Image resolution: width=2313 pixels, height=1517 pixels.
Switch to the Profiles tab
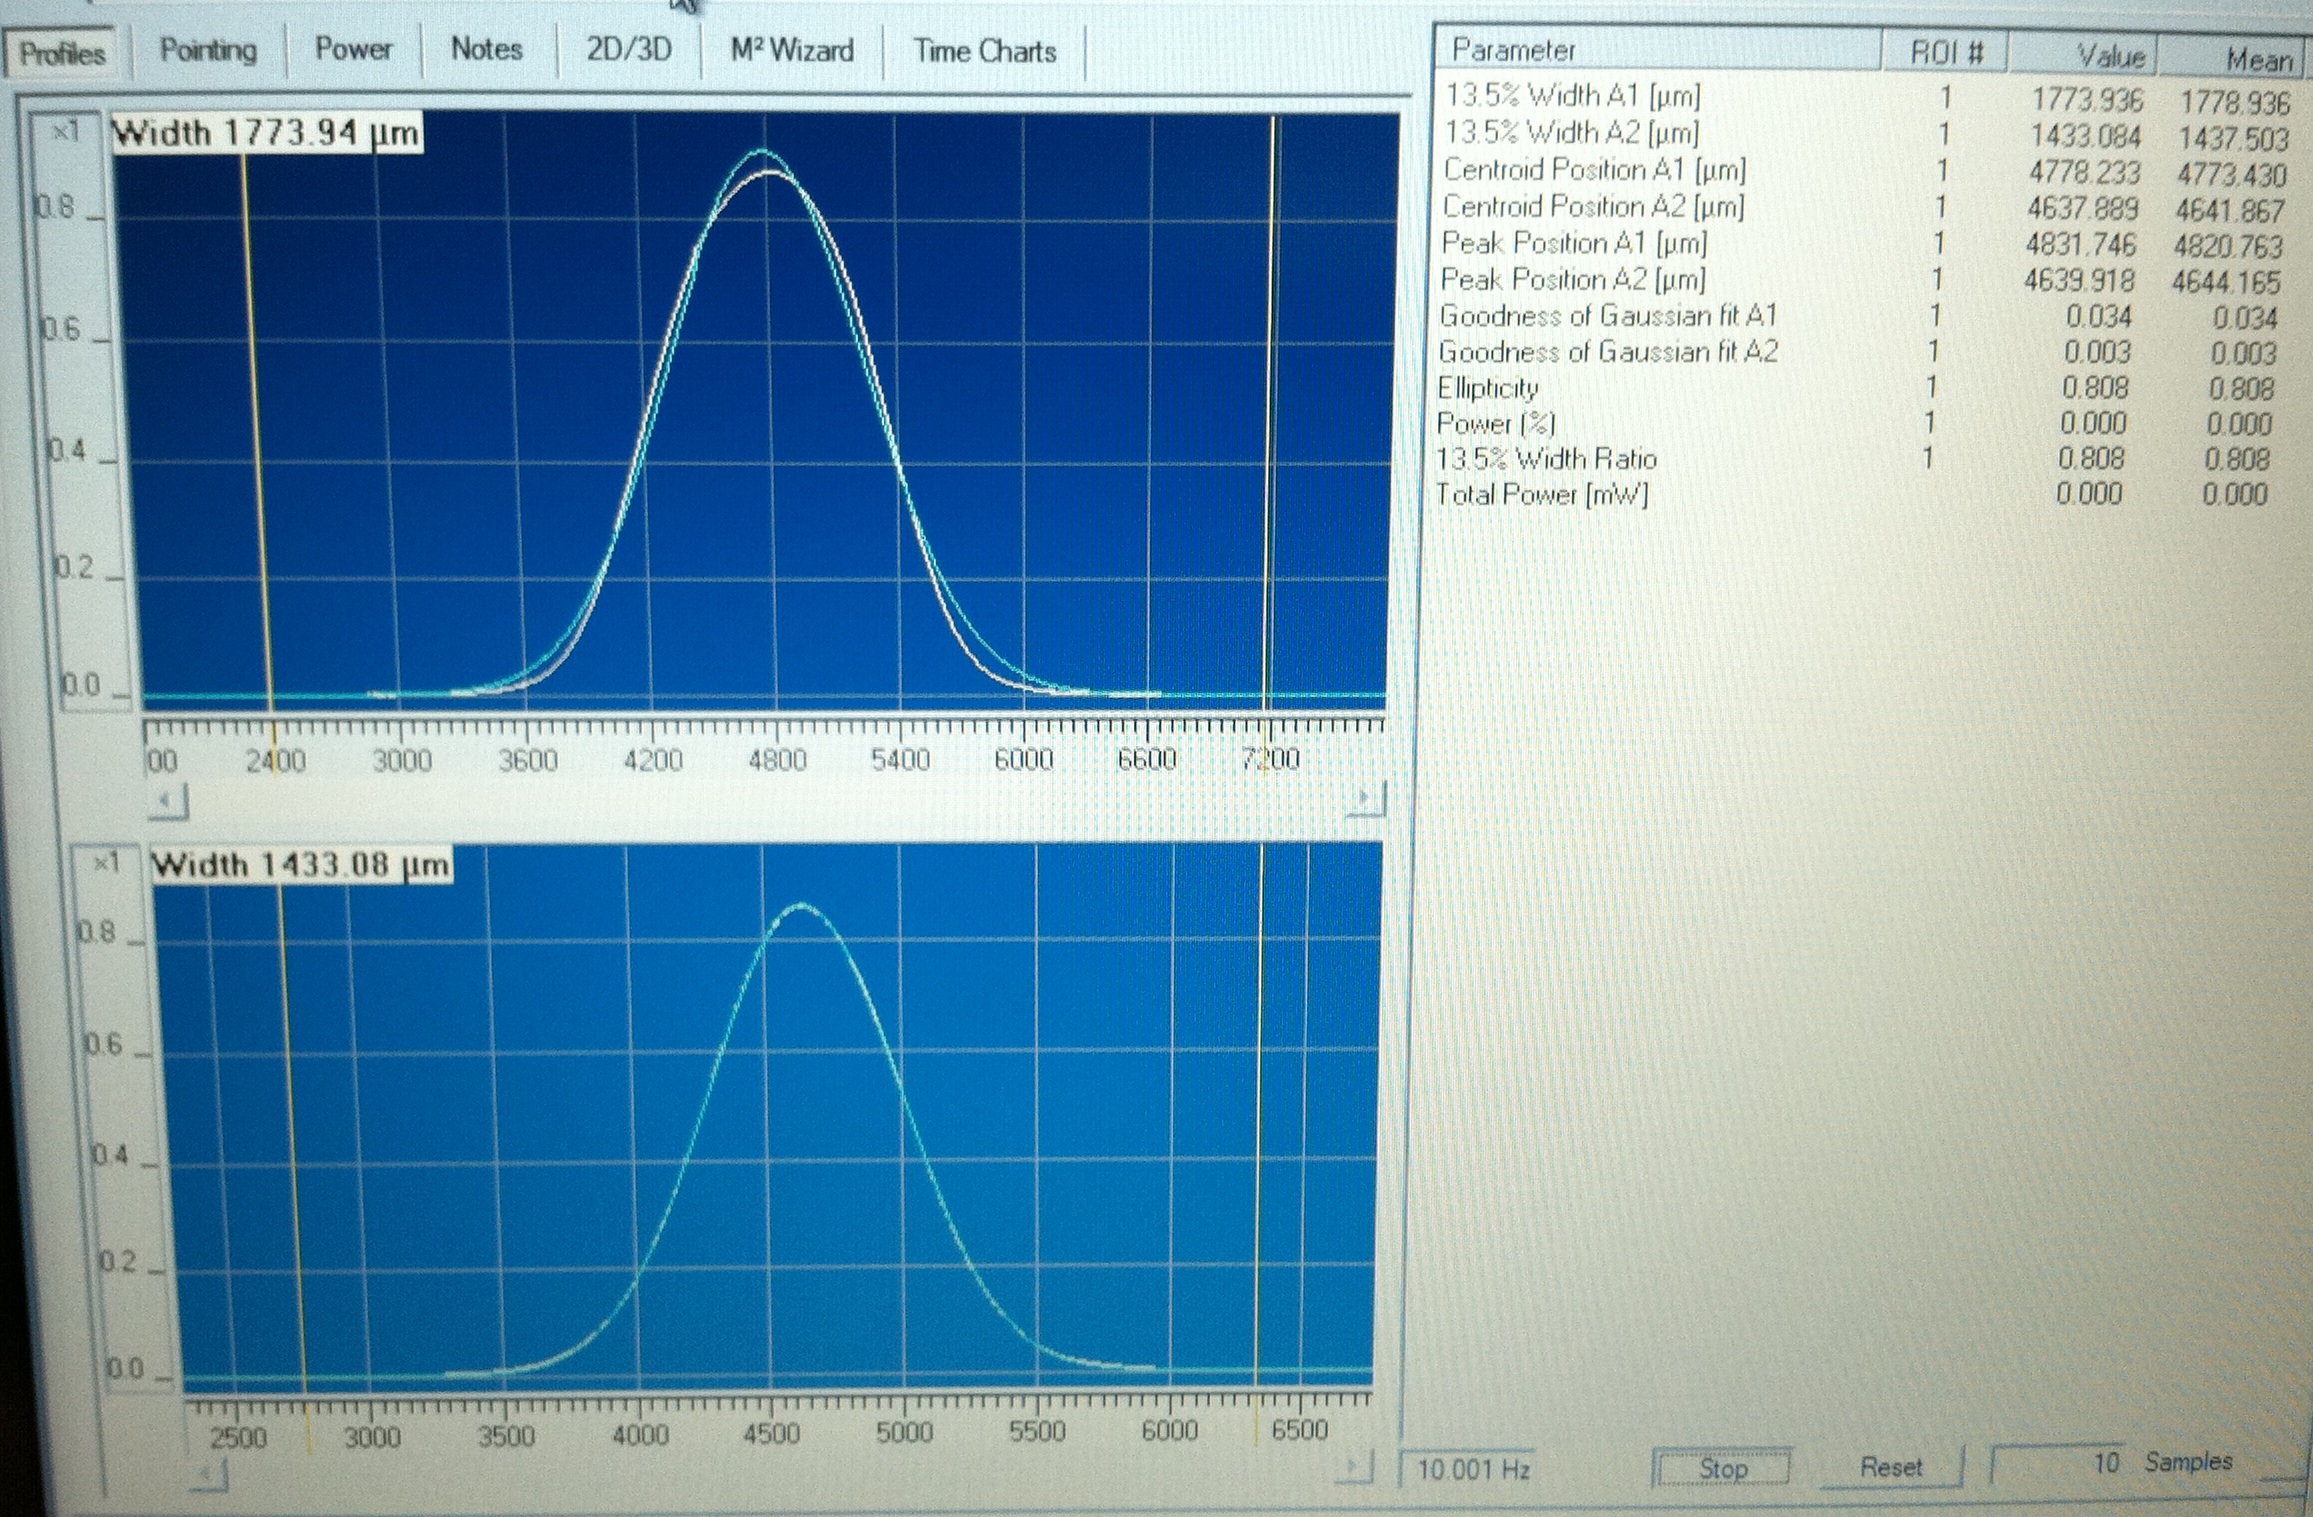click(x=64, y=53)
